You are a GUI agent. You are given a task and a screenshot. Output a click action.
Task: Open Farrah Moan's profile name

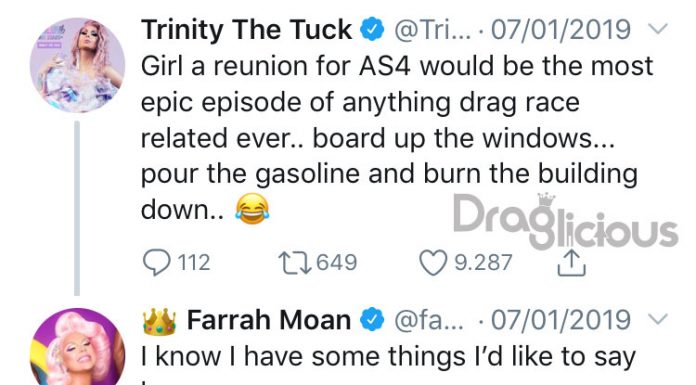point(269,320)
